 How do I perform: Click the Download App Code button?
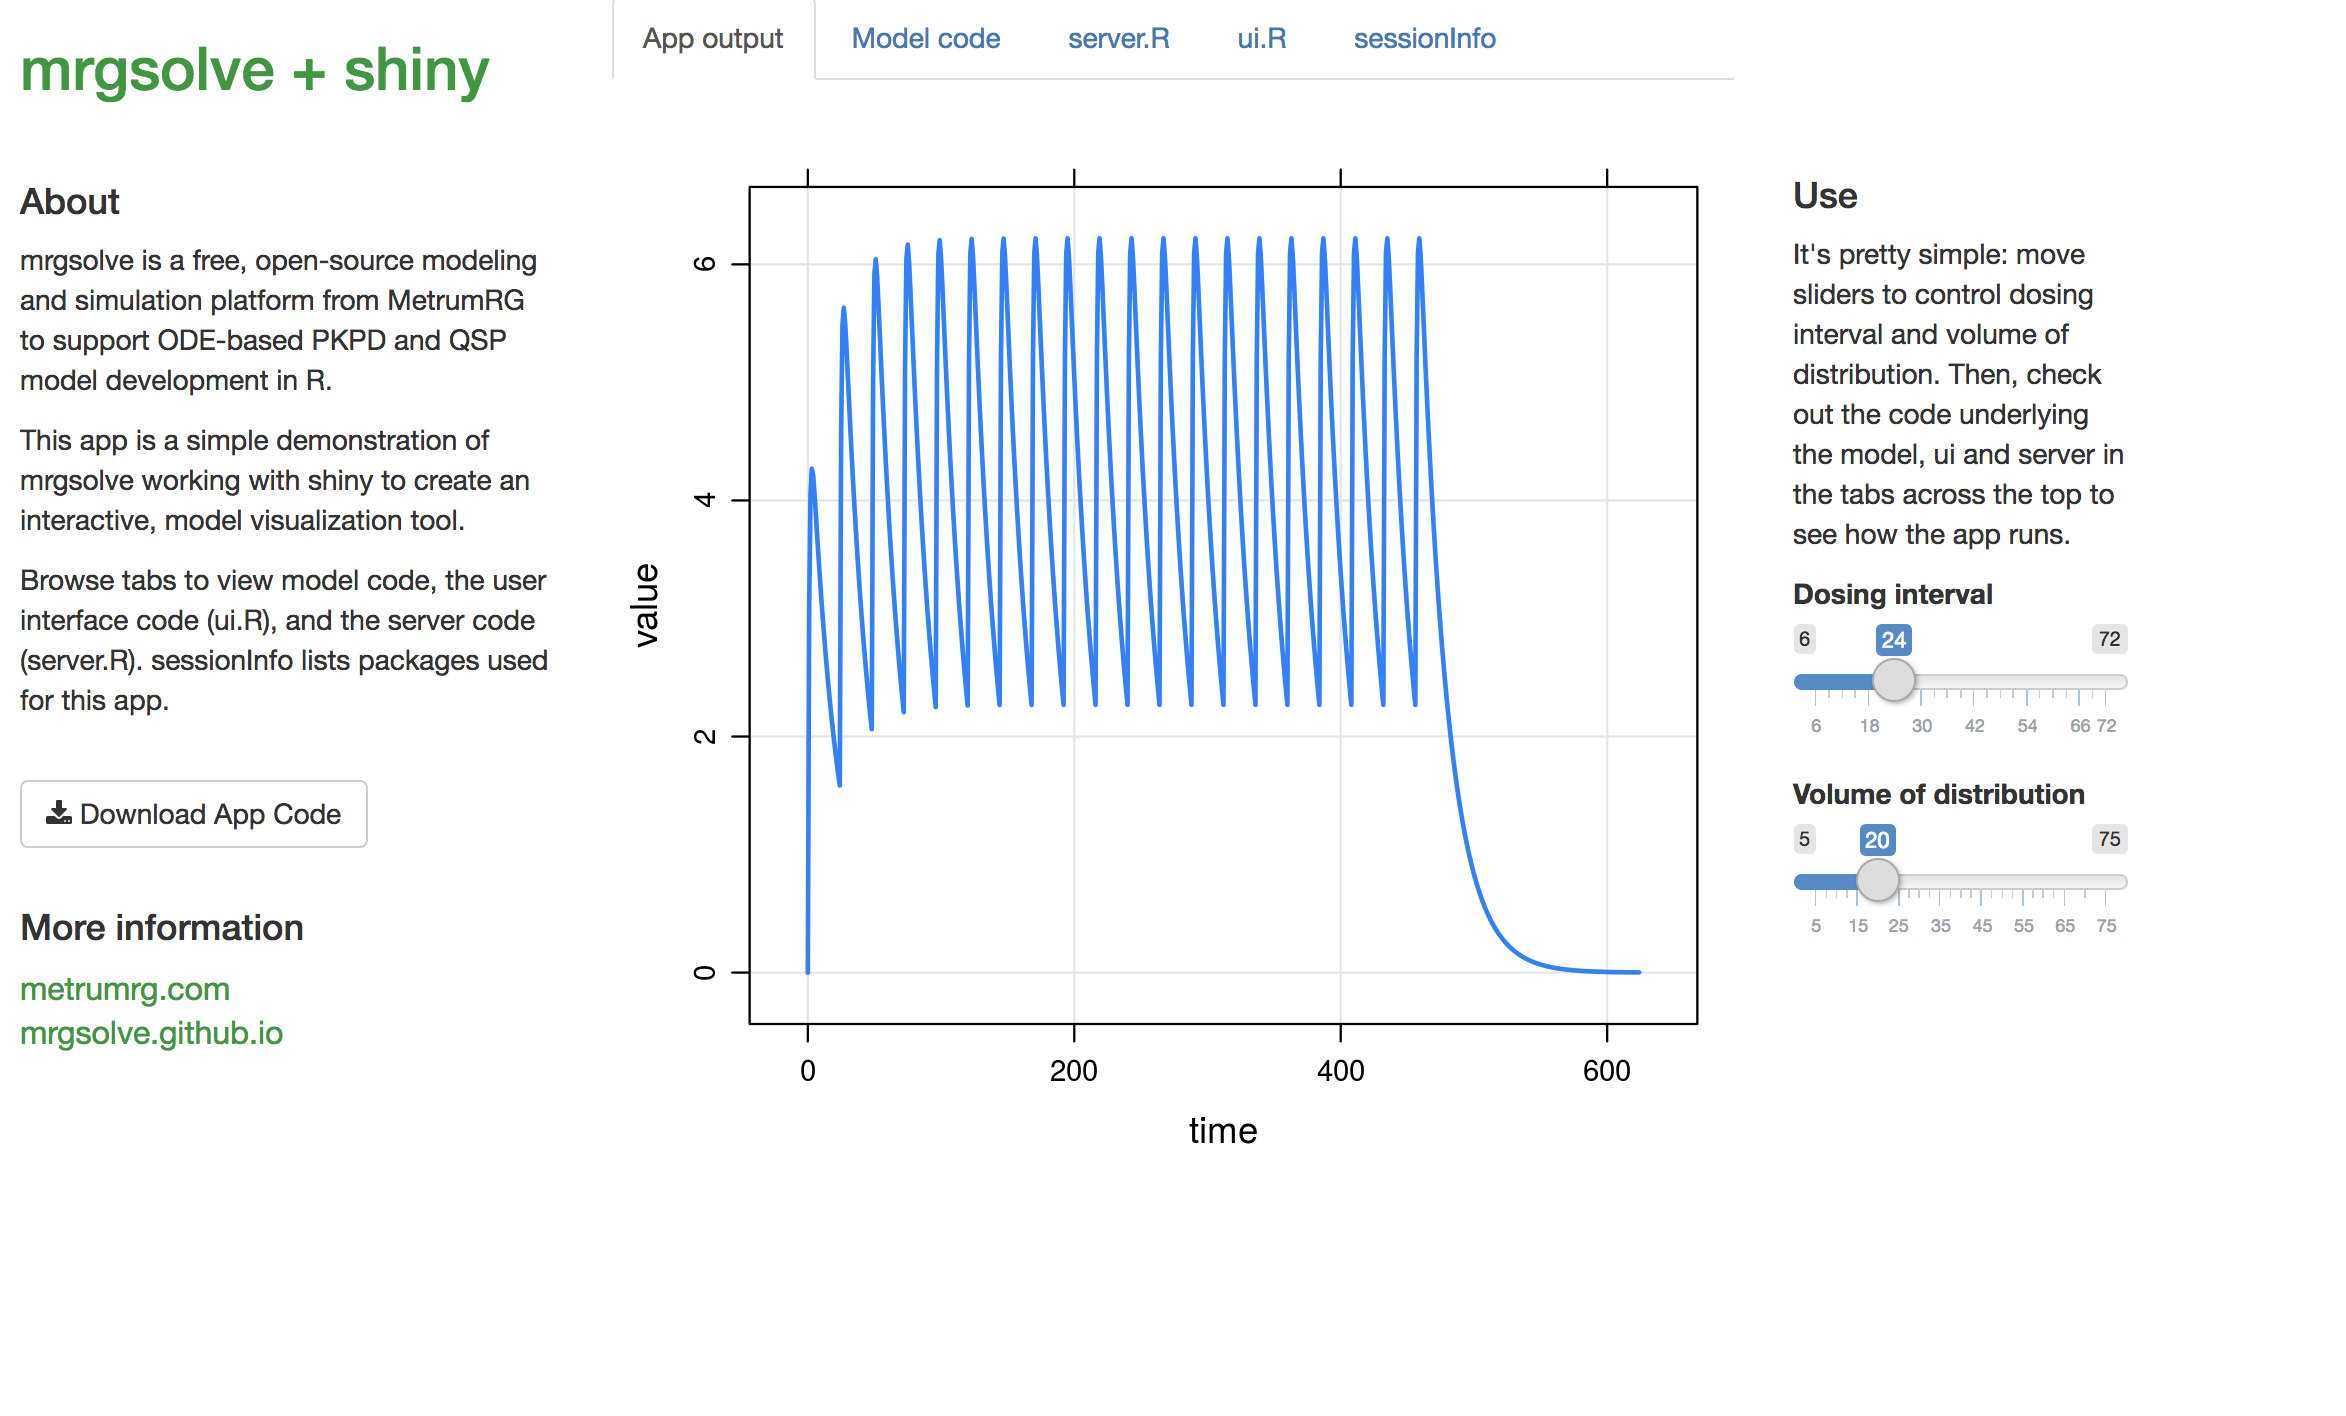tap(194, 814)
